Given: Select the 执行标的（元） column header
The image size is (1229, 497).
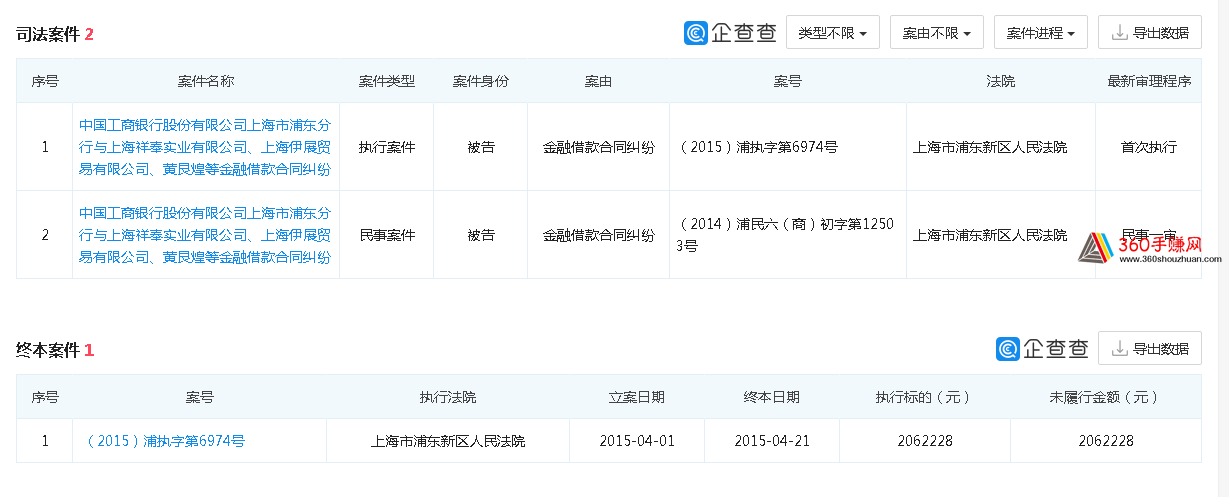Looking at the screenshot, I should tap(925, 397).
